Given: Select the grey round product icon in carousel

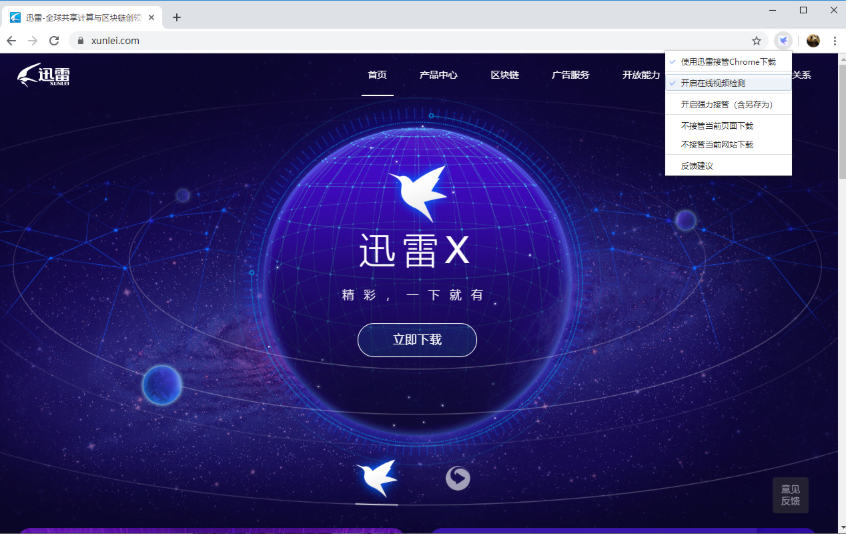Looking at the screenshot, I should pyautogui.click(x=458, y=479).
